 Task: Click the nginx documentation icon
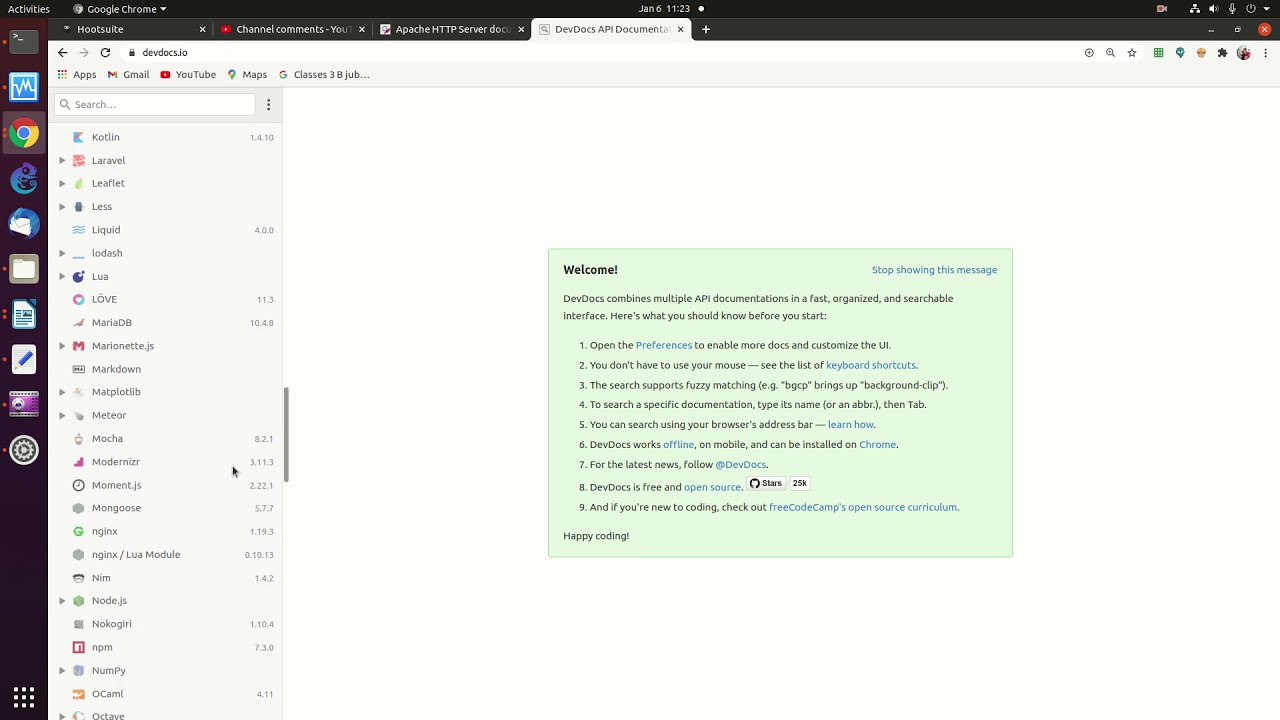pos(79,531)
